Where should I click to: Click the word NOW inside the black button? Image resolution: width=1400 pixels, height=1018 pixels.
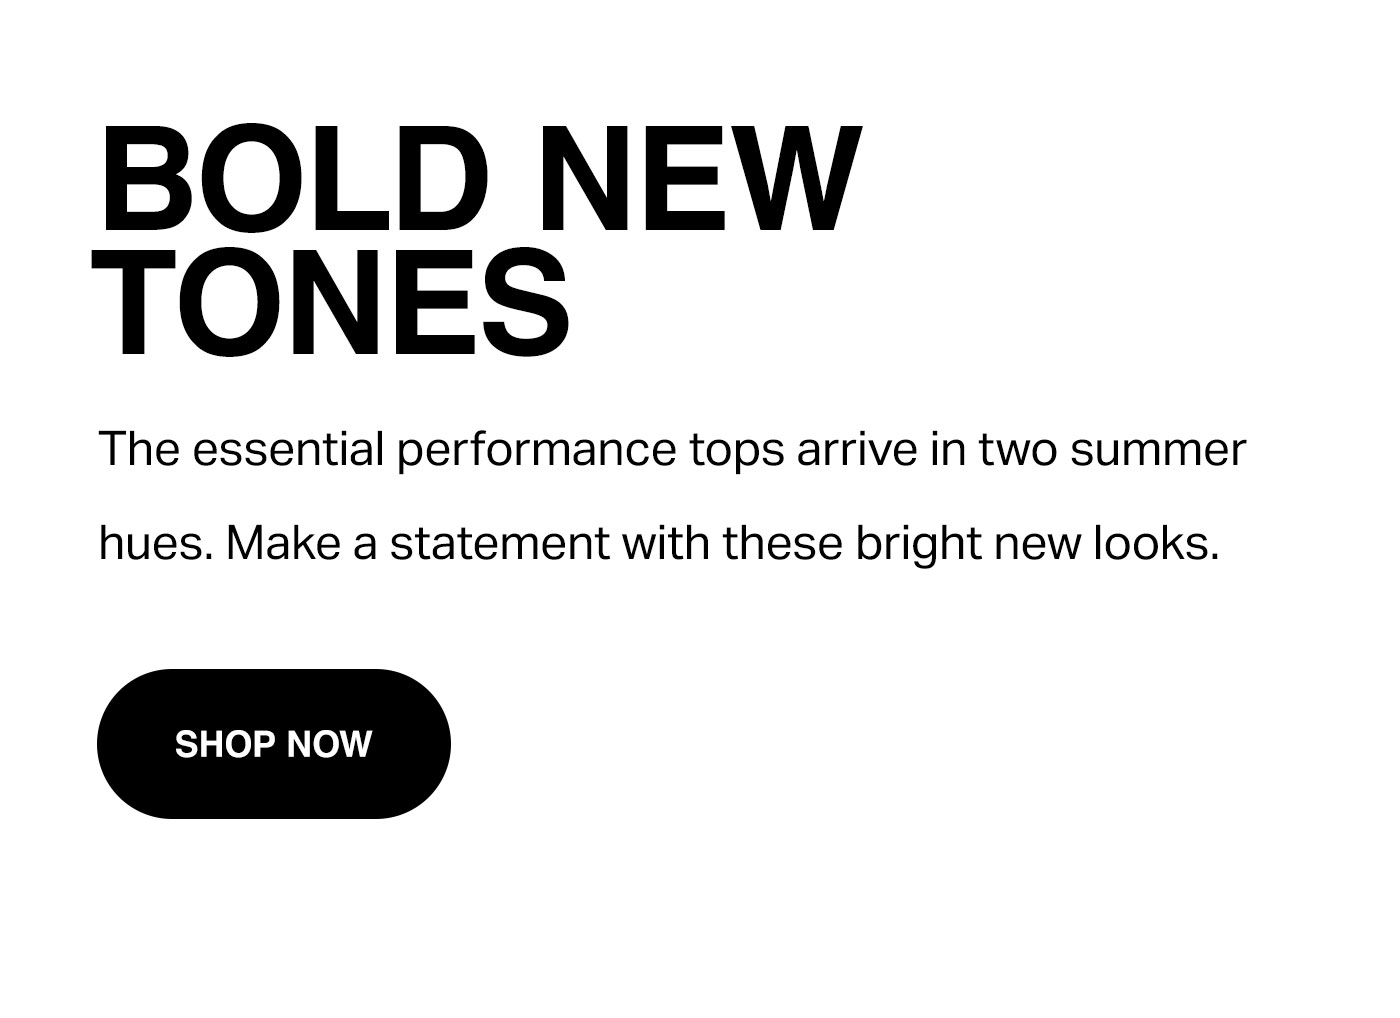tap(329, 744)
